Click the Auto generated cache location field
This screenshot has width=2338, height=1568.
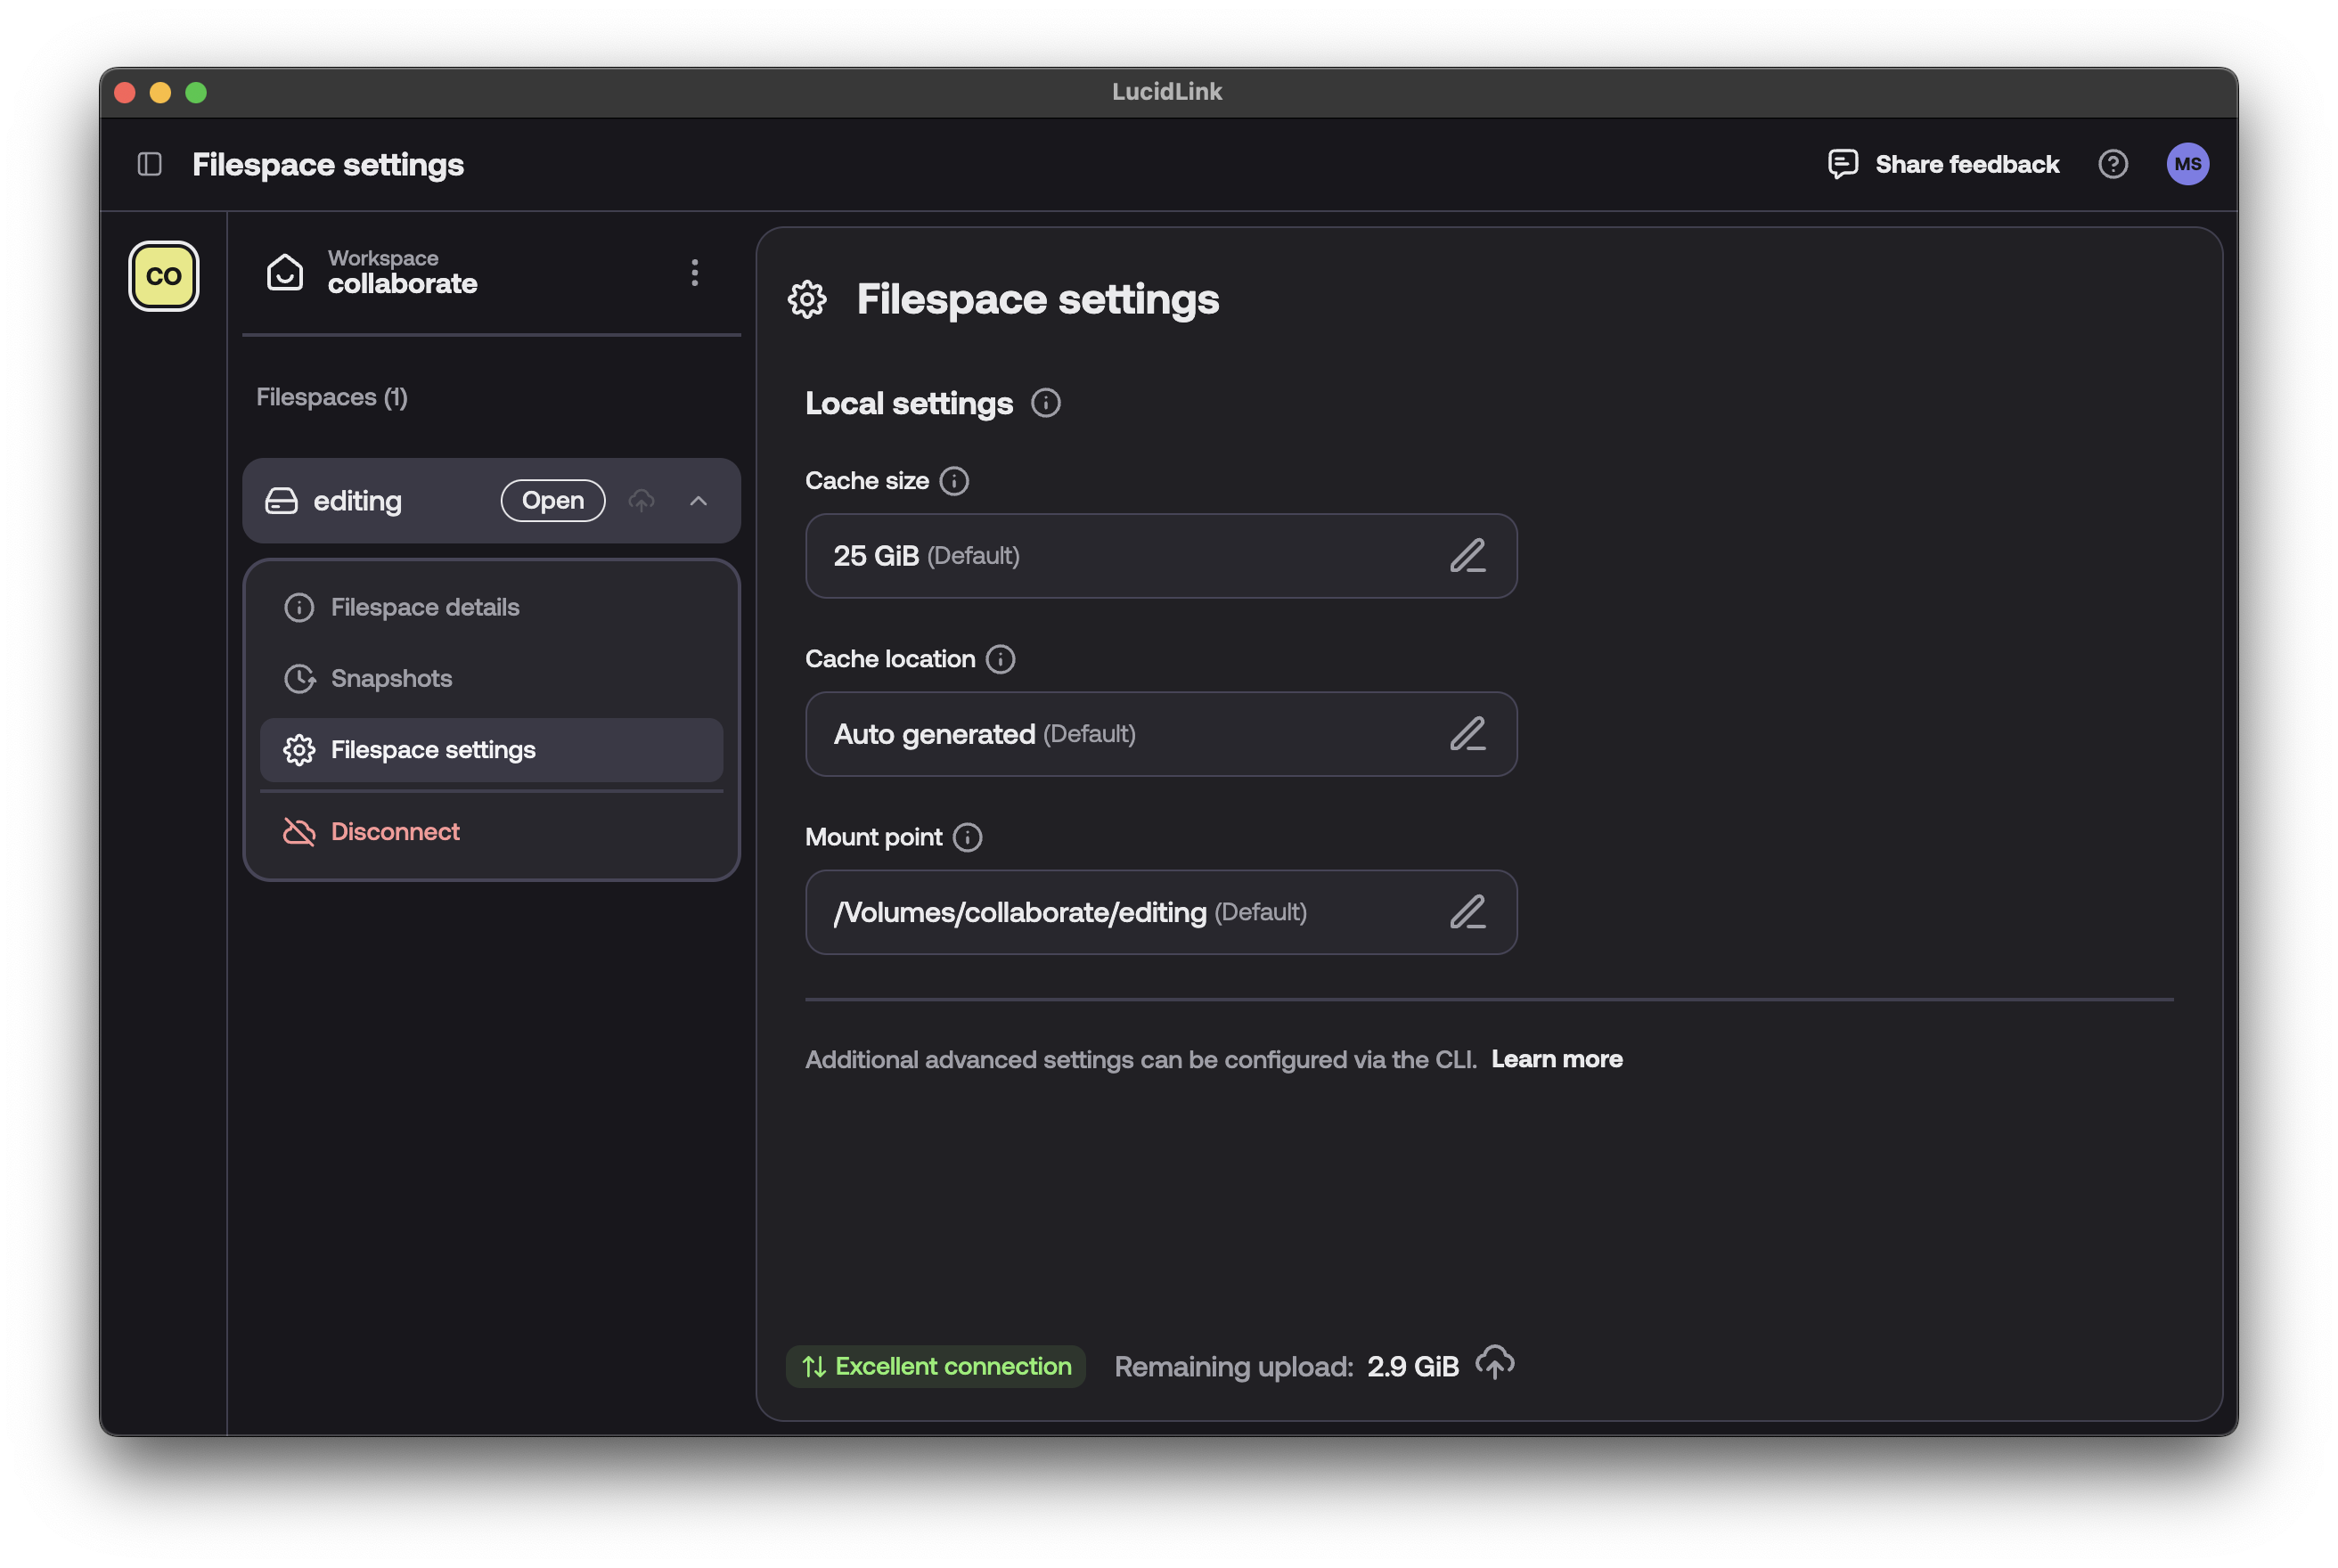point(1161,734)
